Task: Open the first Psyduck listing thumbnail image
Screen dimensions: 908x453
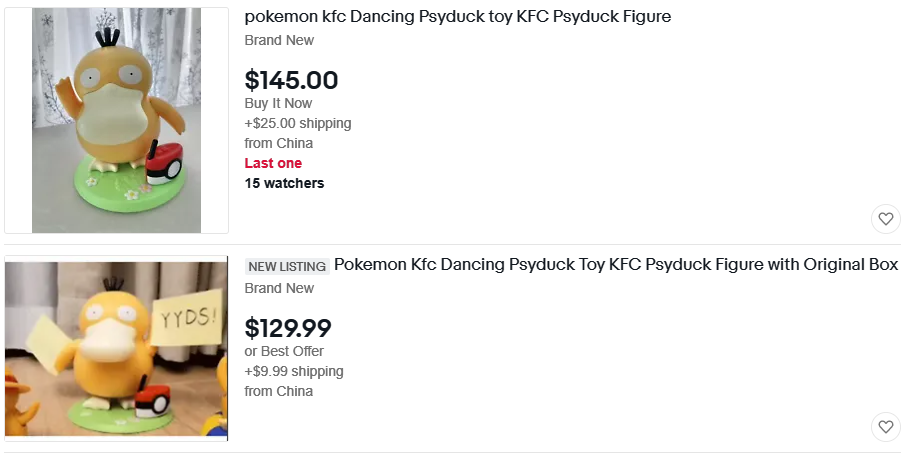Action: tap(116, 121)
